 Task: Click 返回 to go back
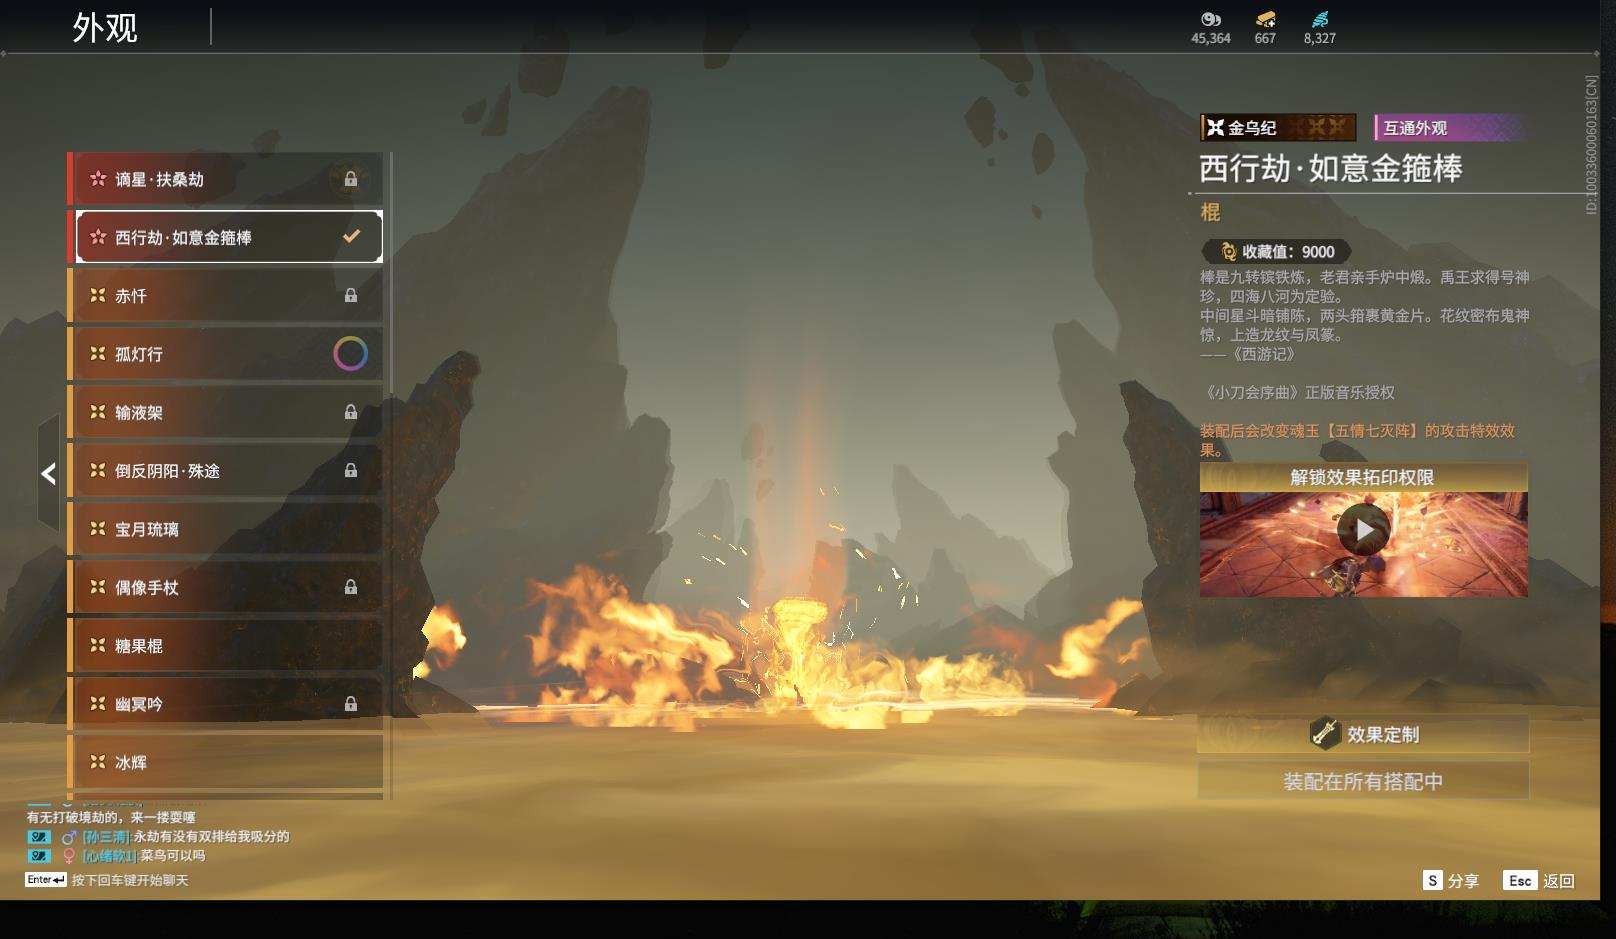pyautogui.click(x=1559, y=881)
